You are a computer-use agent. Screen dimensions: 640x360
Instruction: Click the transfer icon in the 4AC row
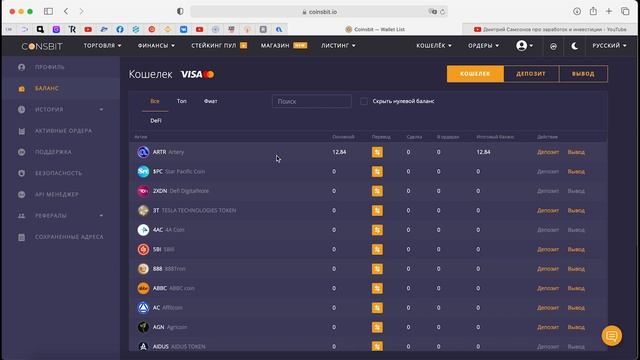pyautogui.click(x=377, y=230)
